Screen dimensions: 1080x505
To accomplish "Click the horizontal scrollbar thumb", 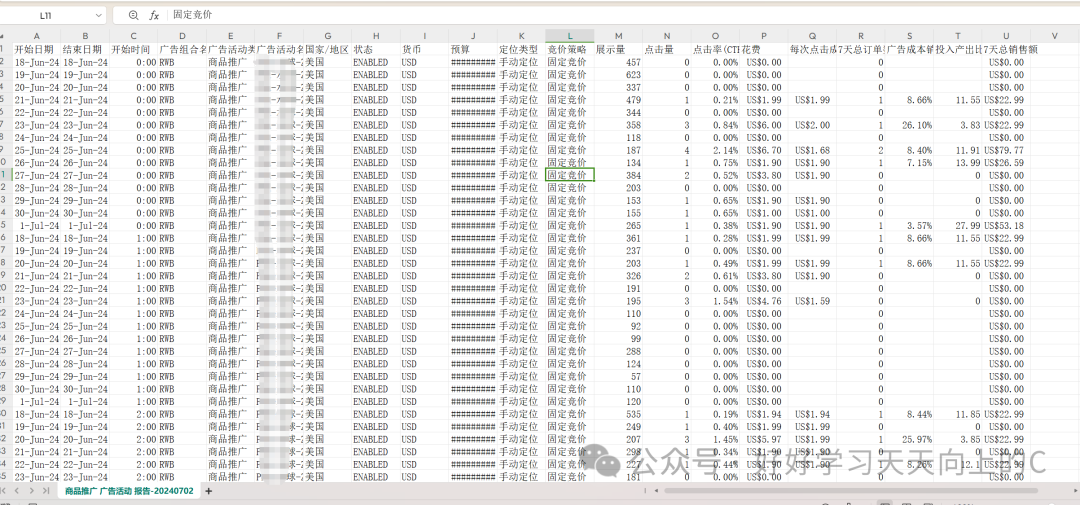I will 851,491.
